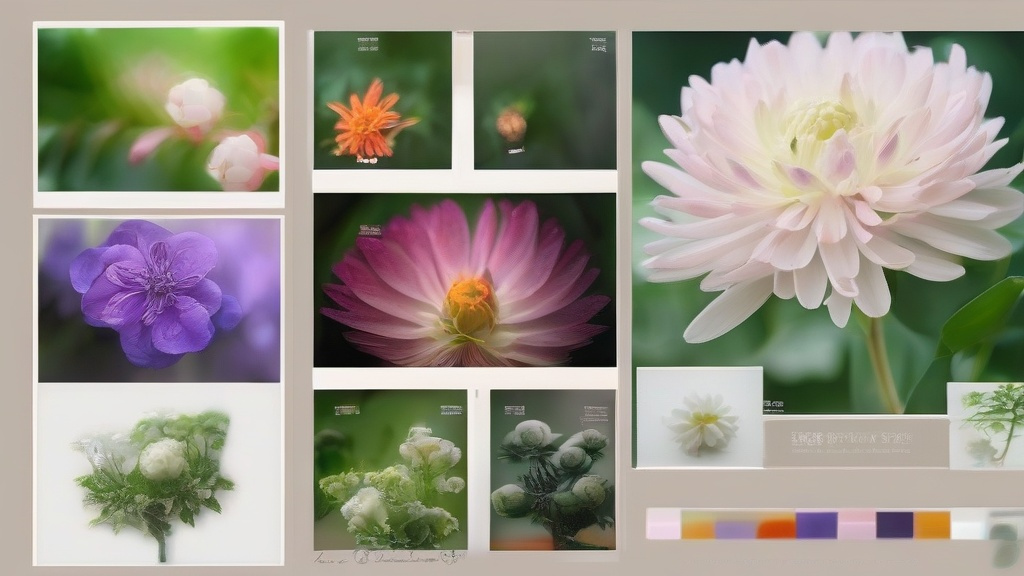Screen dimensions: 1024x576
Task: Pick the pale lilac-pink swatch beside the yellow-orange swatch
Action: (x=664, y=524)
